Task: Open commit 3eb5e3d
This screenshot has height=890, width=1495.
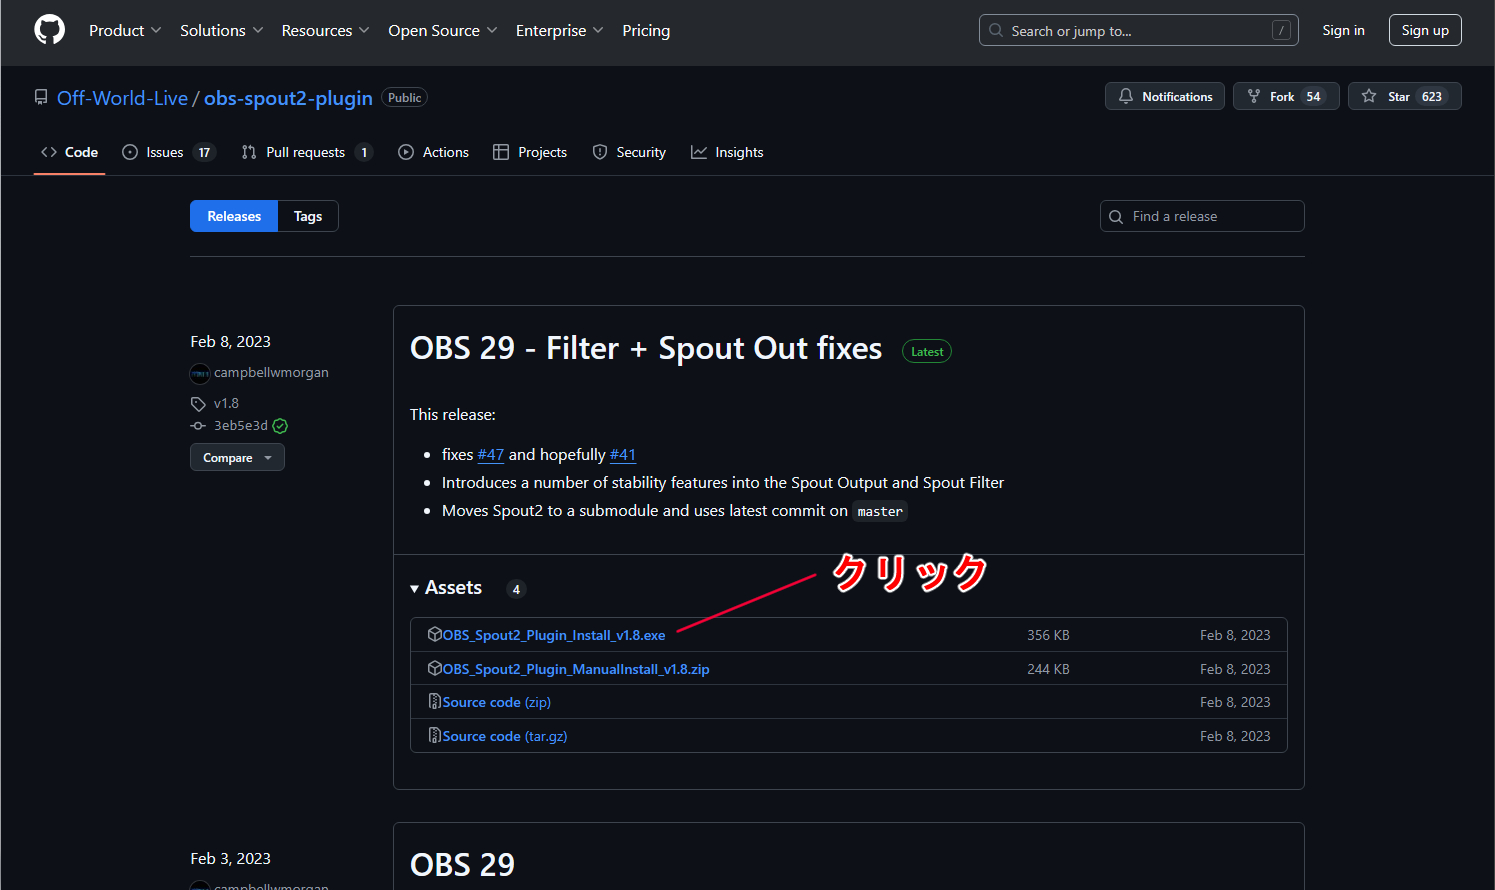Action: (x=241, y=425)
